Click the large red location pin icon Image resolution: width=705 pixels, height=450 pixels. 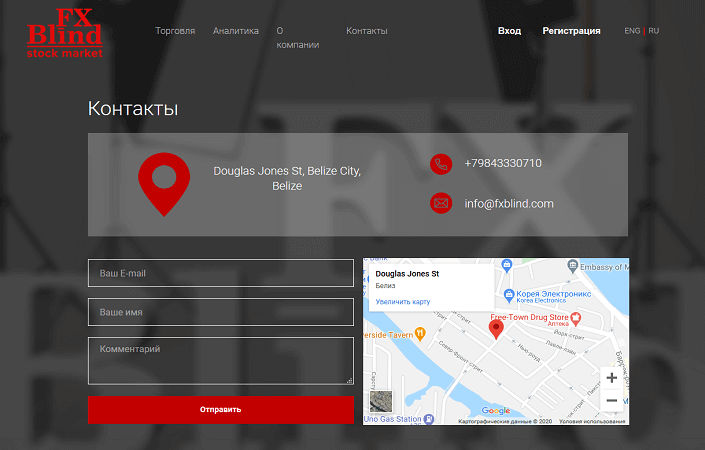click(164, 181)
